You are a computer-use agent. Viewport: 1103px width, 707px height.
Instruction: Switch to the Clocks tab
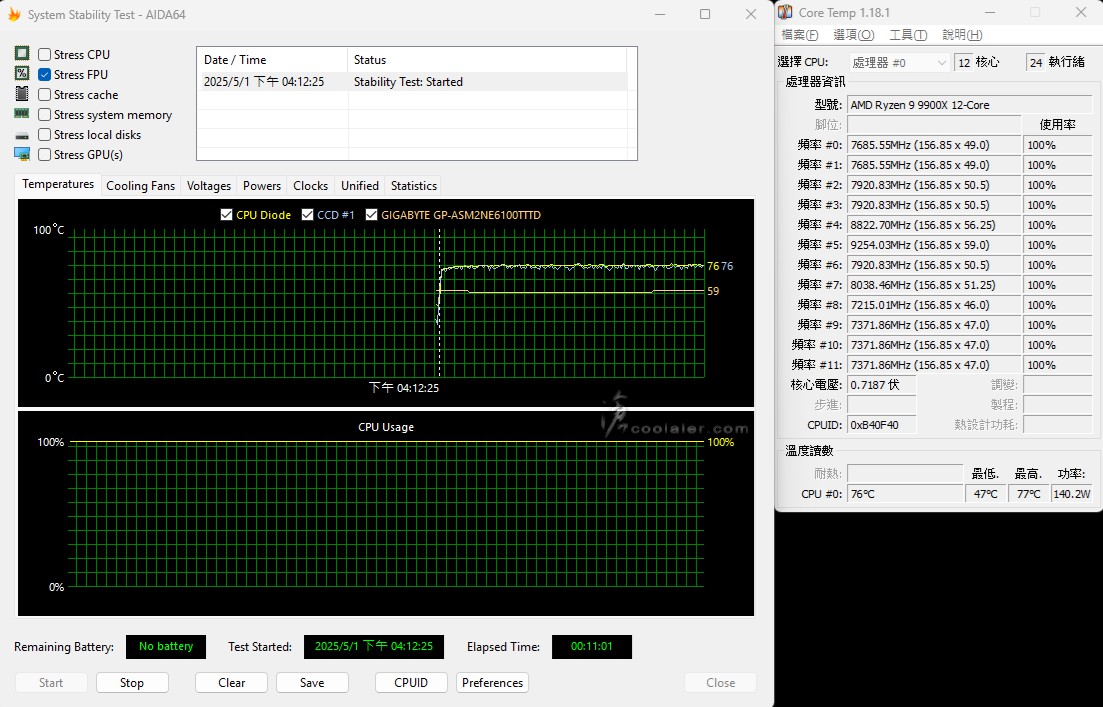pos(310,186)
